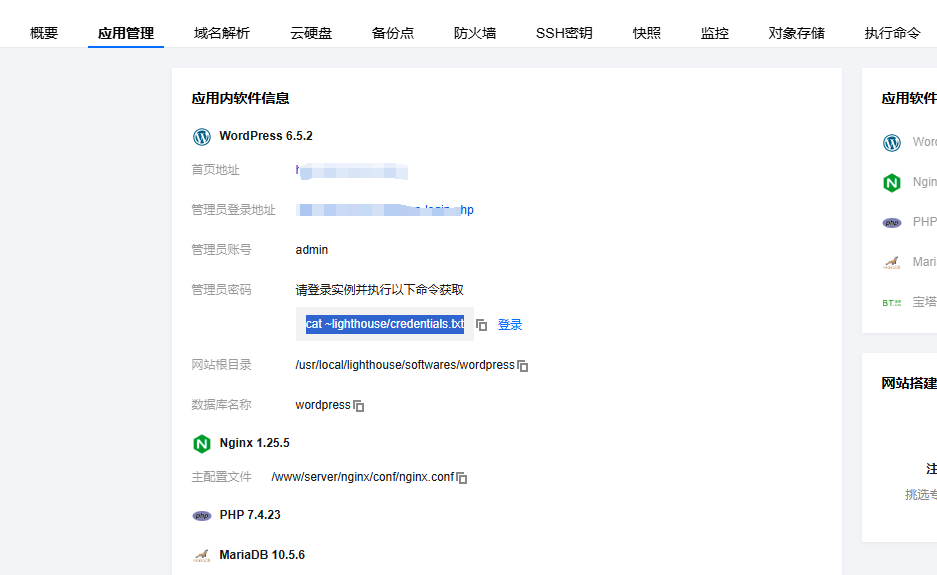Click the /usr/local/lighthouse/softwares/wordpress path text

(x=405, y=365)
